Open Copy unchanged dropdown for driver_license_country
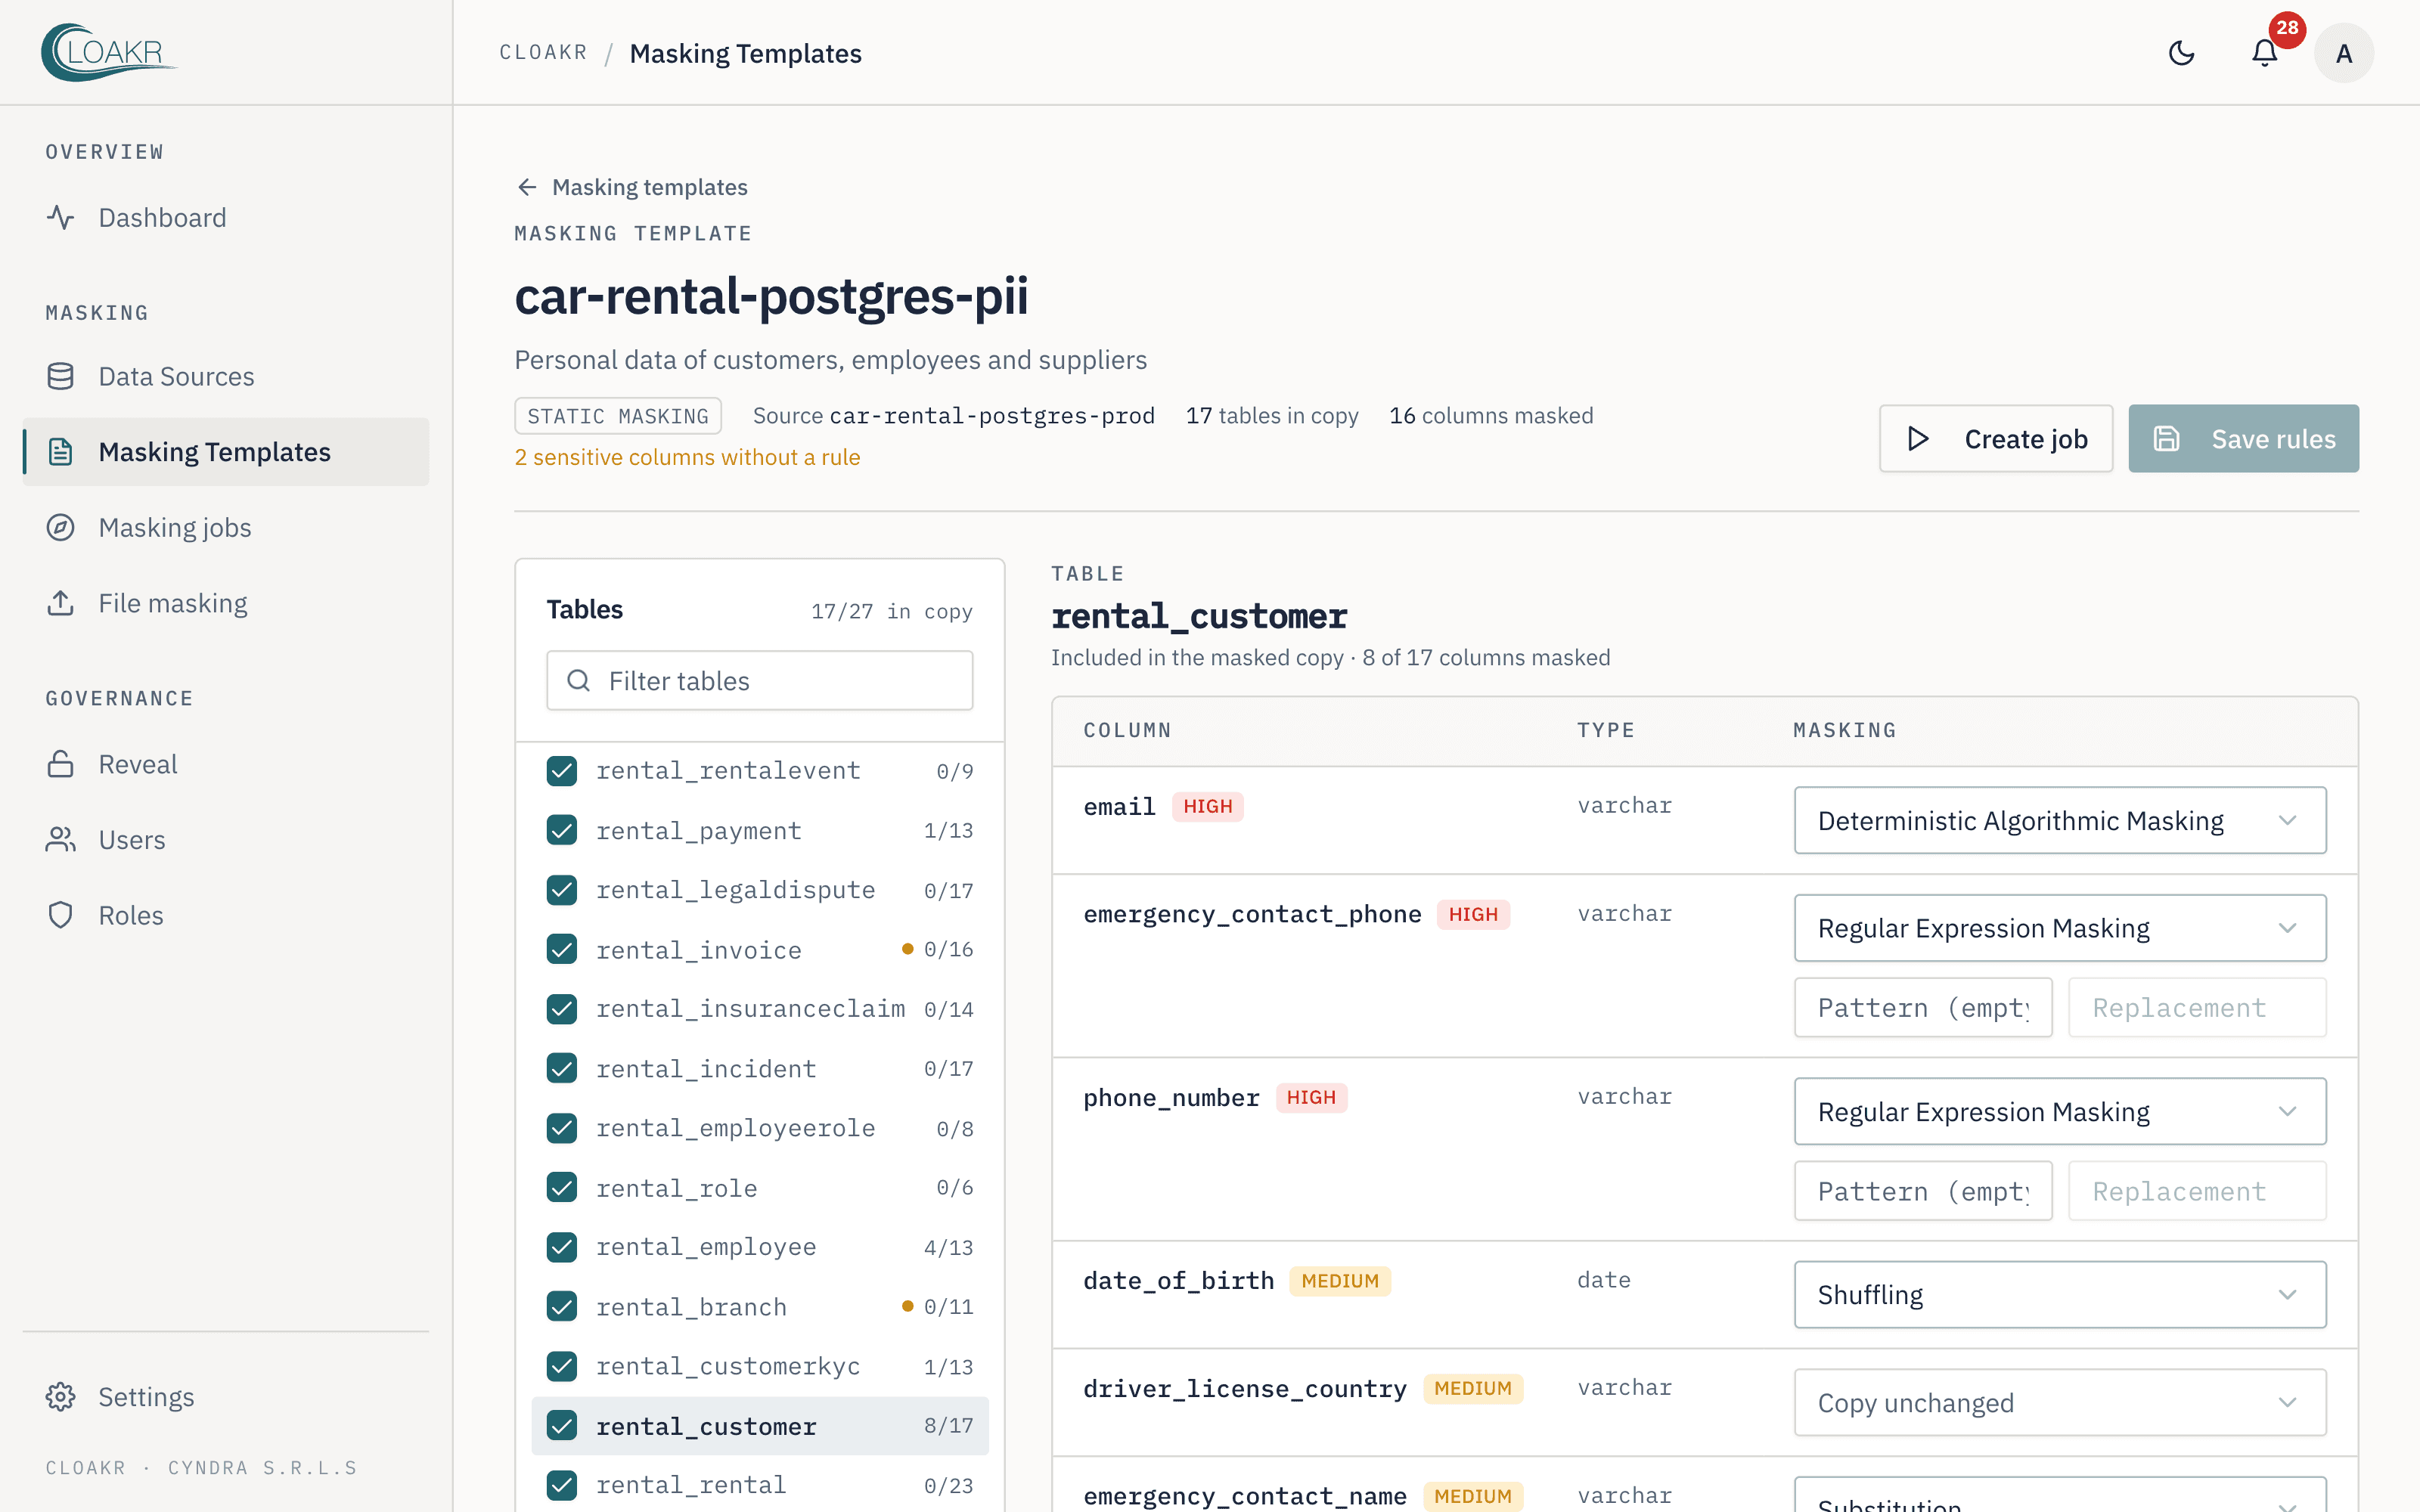The image size is (2420, 1512). pyautogui.click(x=2060, y=1402)
